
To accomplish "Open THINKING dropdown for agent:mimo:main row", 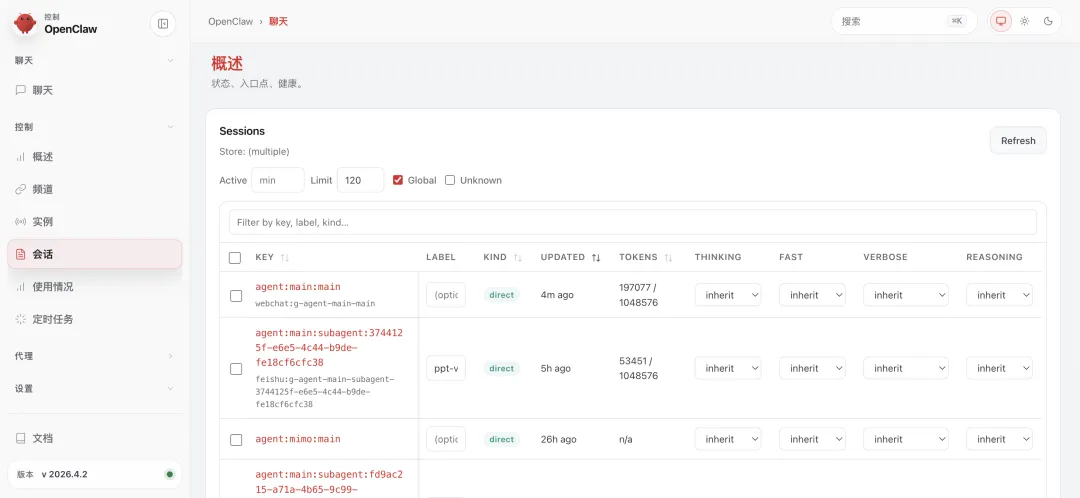I will [x=728, y=439].
